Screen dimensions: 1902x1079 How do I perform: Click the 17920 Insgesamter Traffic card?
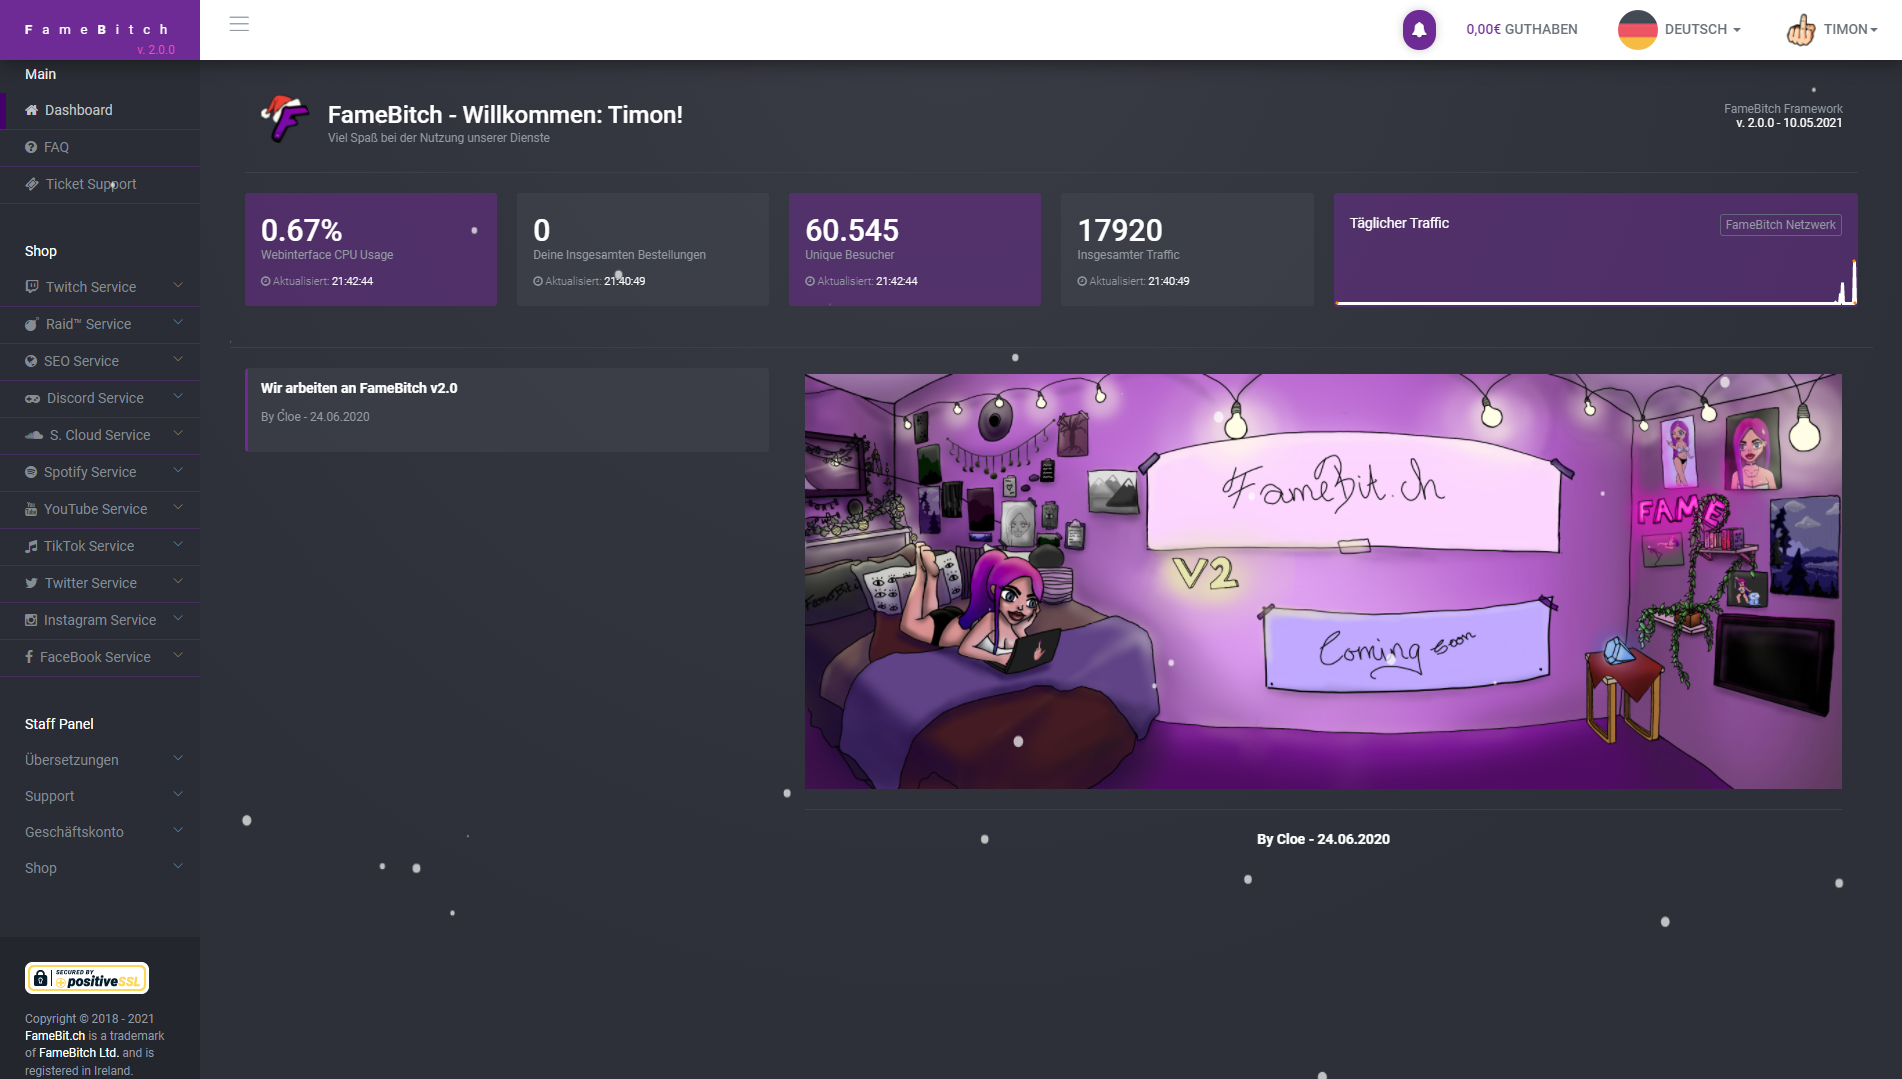pyautogui.click(x=1187, y=249)
